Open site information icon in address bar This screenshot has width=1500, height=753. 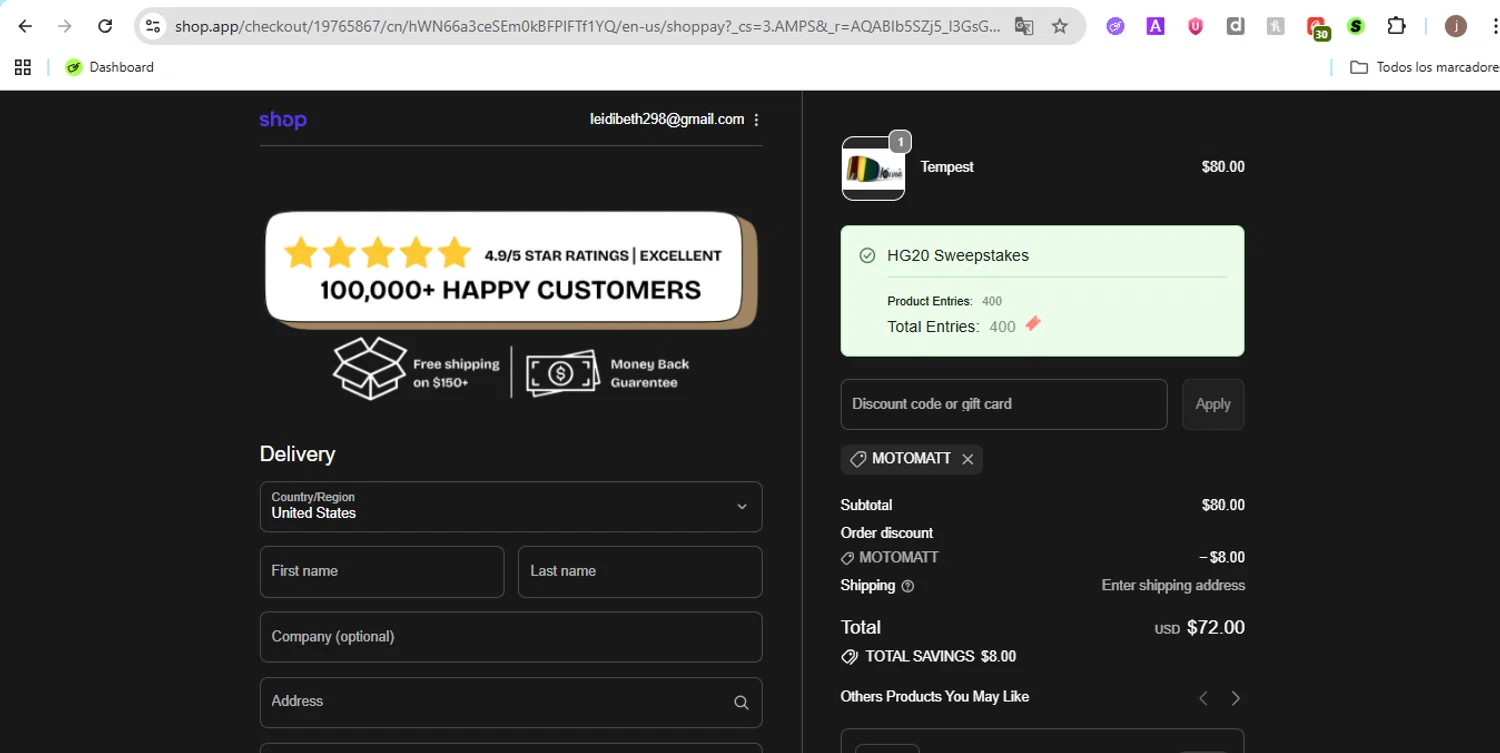tap(153, 27)
